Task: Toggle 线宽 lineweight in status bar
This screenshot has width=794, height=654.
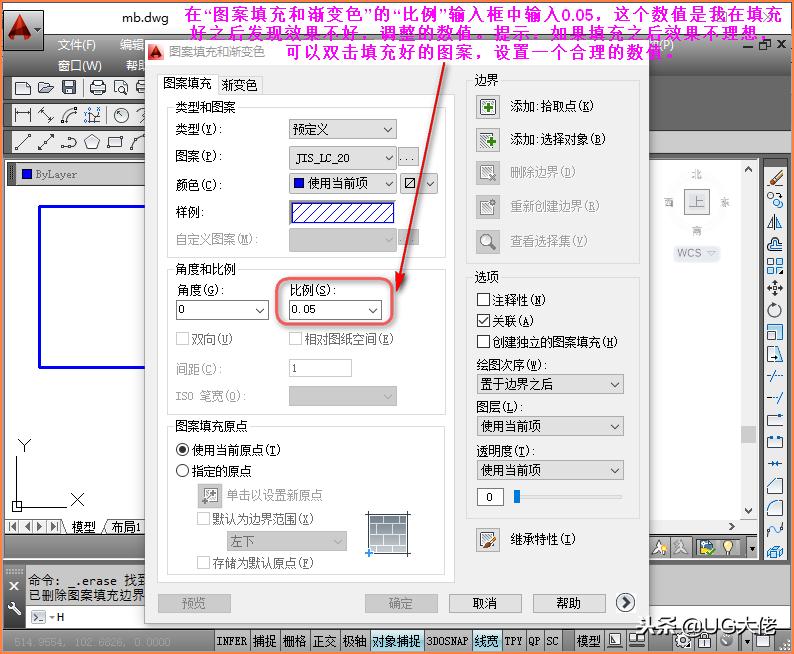Action: tap(486, 641)
